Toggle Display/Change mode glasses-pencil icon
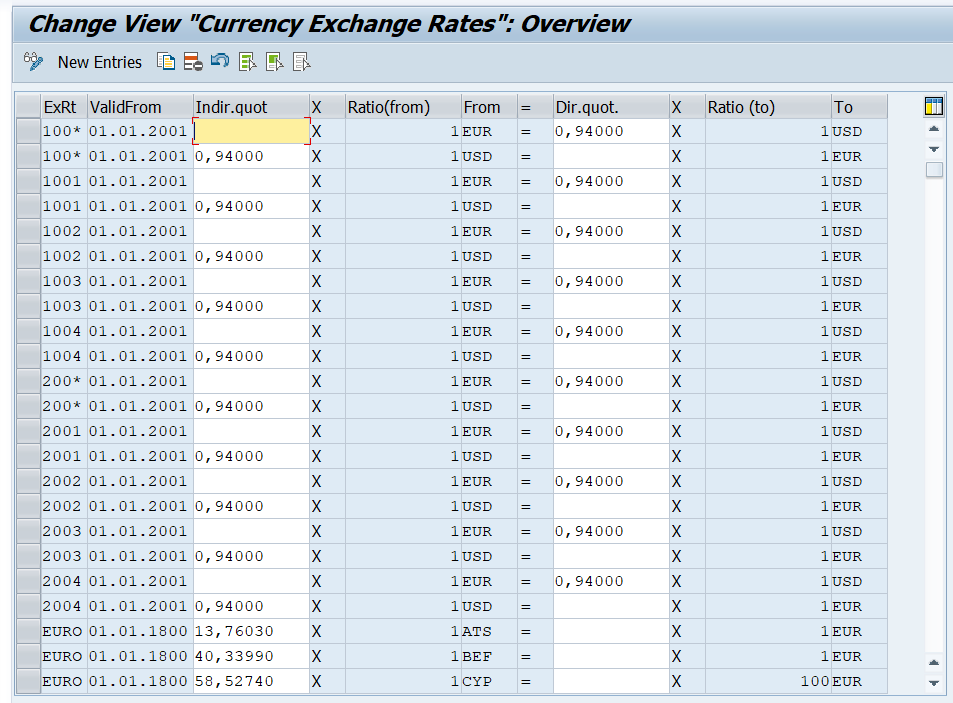 pos(33,61)
